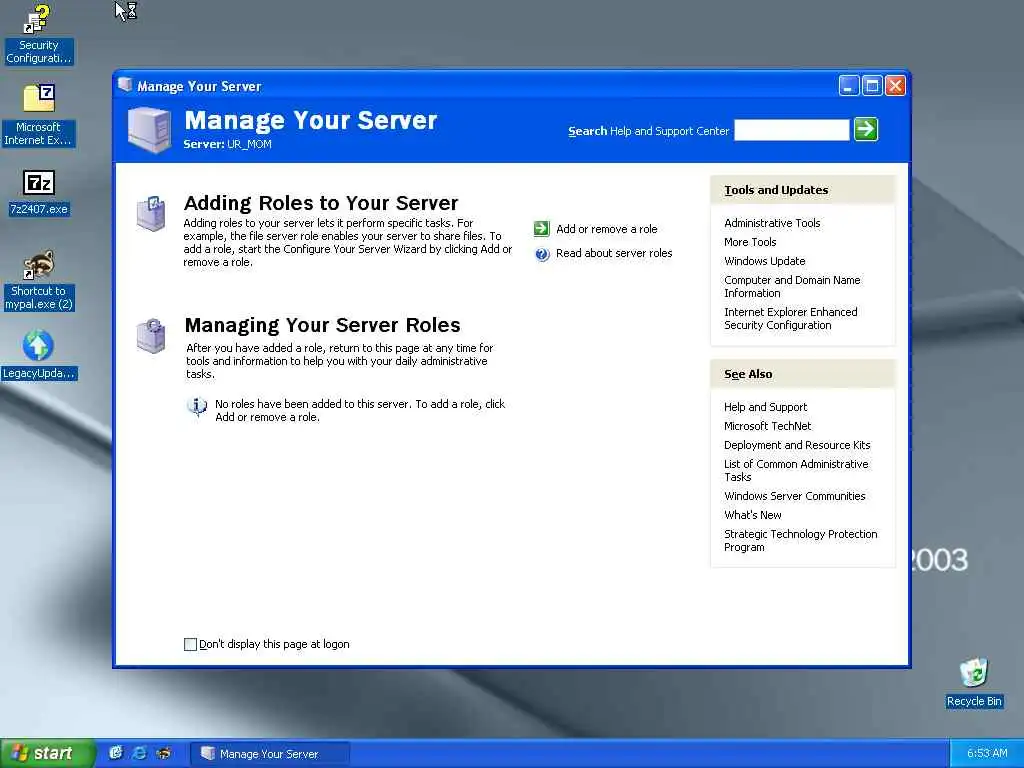The height and width of the screenshot is (768, 1024).
Task: Close the Manage Your Server window
Action: 895,86
